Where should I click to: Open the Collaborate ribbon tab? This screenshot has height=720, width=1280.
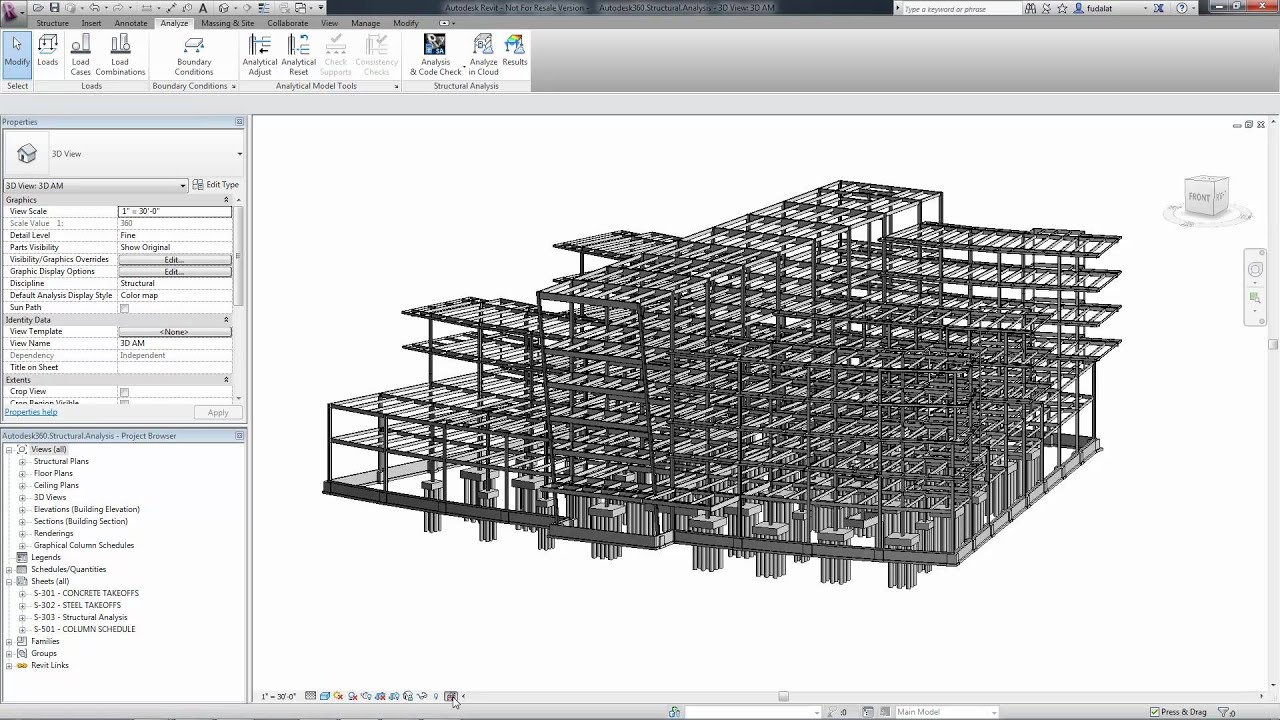pos(287,23)
